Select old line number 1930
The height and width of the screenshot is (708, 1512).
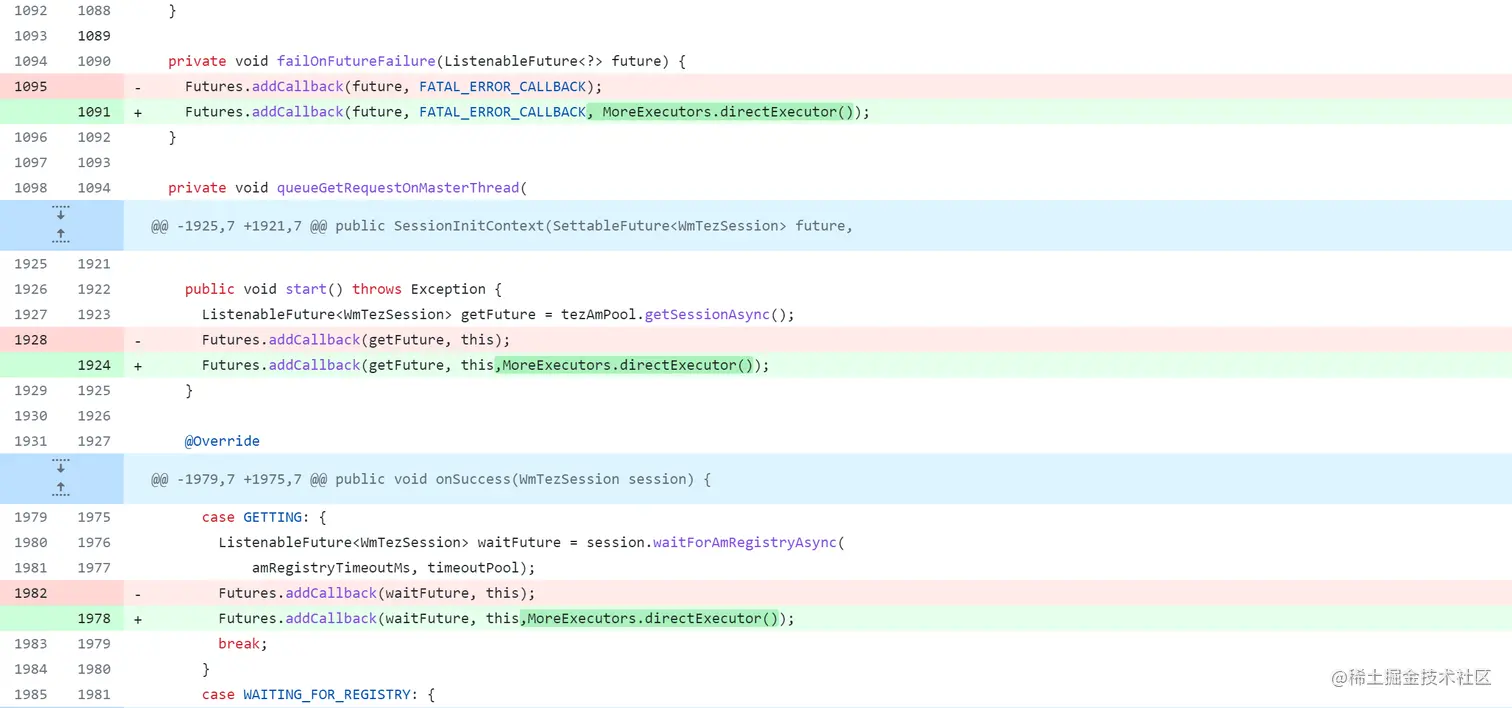coord(31,416)
